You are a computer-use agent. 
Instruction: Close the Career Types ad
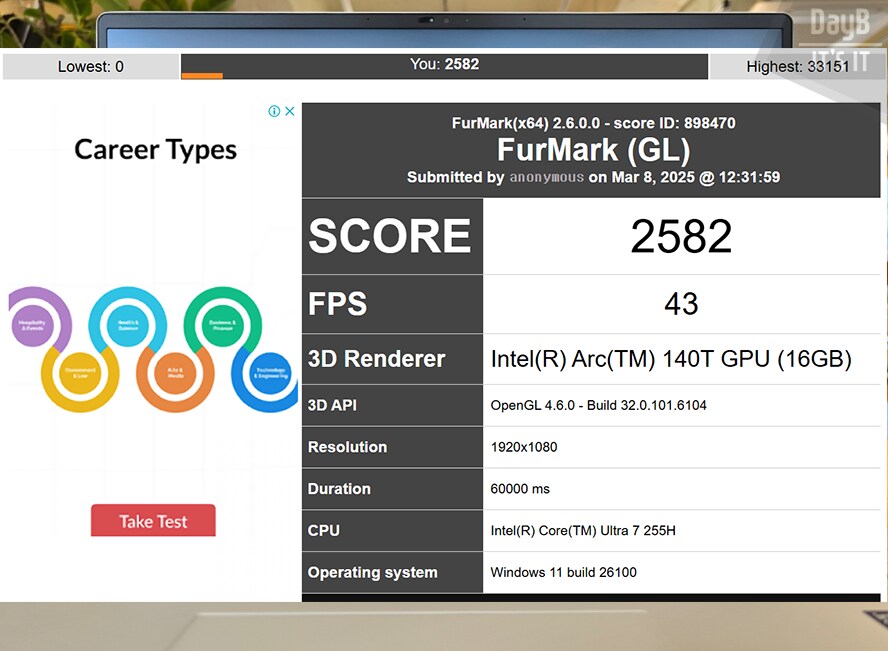290,111
